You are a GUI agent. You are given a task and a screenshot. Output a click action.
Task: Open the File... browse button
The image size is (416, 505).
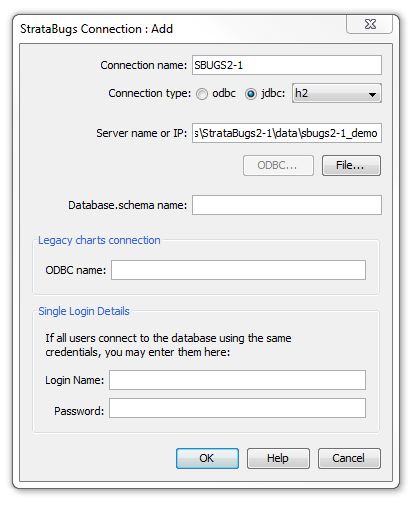coord(351,165)
